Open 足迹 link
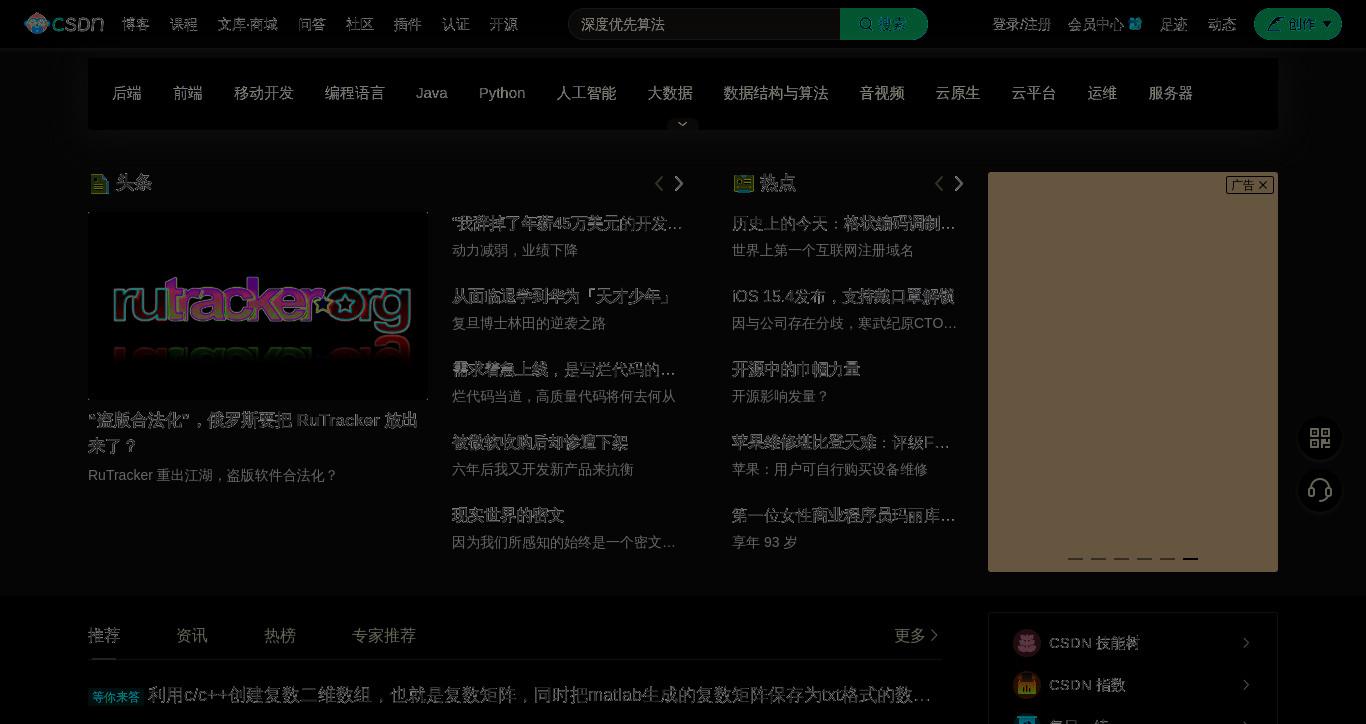Screen dimensions: 1366x724 click(x=1174, y=24)
